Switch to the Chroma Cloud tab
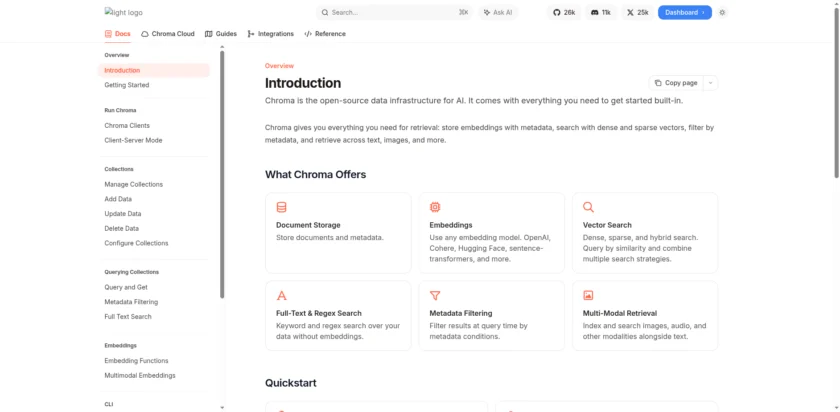The width and height of the screenshot is (840, 412). point(168,34)
